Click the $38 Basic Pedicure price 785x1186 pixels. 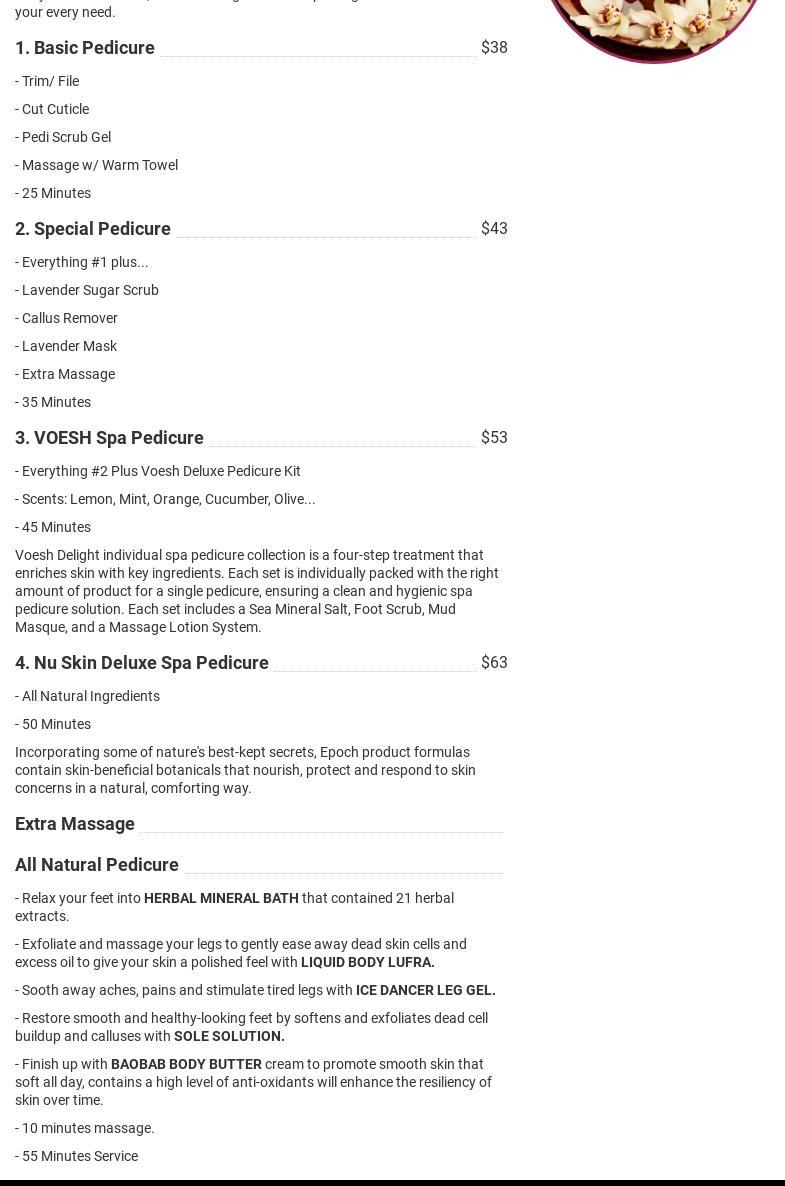point(494,48)
